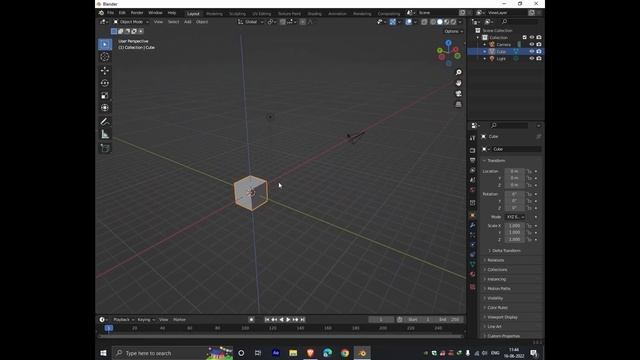Toggle render camera icon for Camera
The height and width of the screenshot is (360, 640).
click(x=539, y=44)
